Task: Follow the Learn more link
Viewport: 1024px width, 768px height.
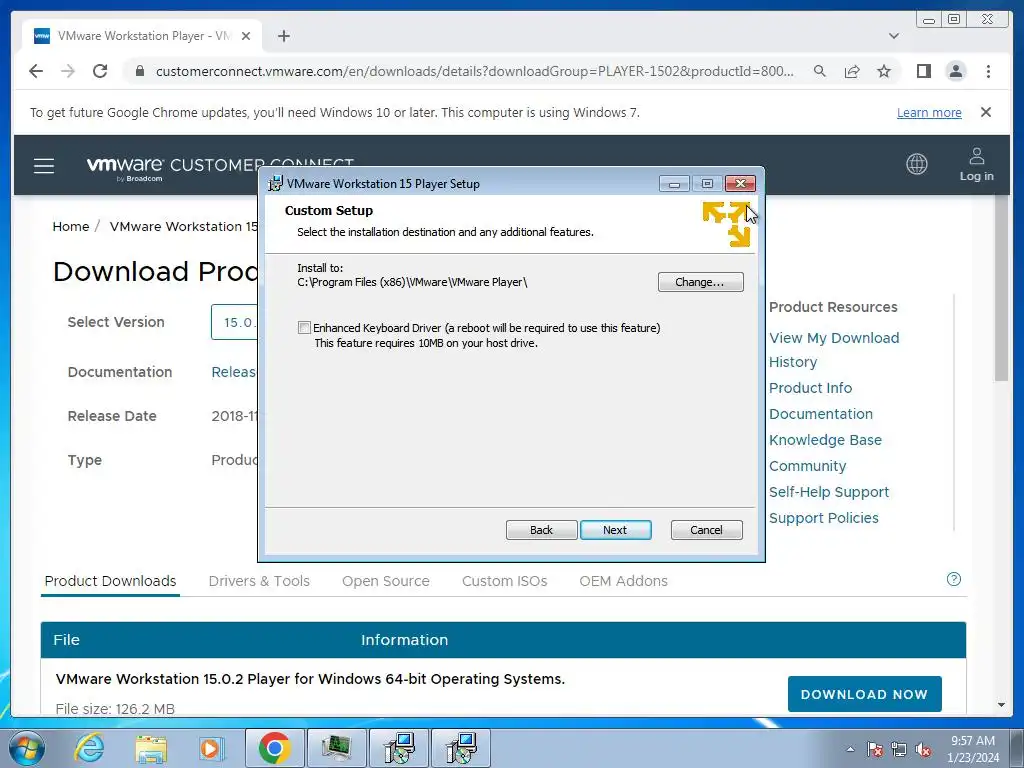Action: pos(929,112)
